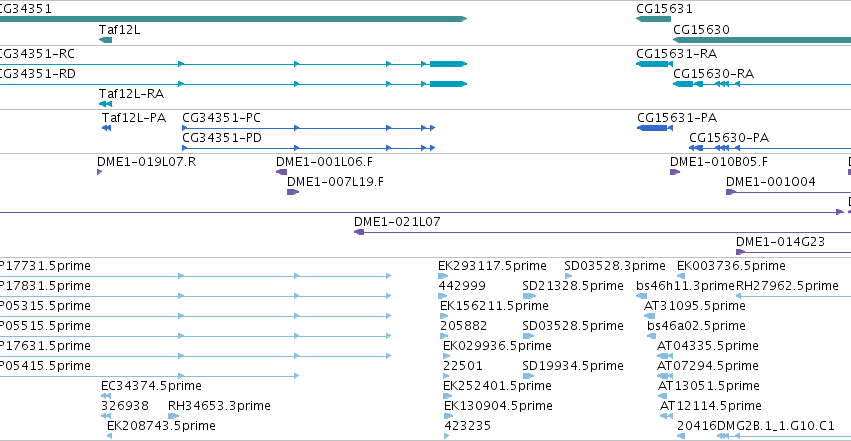Click the teal arrow glyph beneath Taf12L
851x441 pixels.
pyautogui.click(x=105, y=40)
